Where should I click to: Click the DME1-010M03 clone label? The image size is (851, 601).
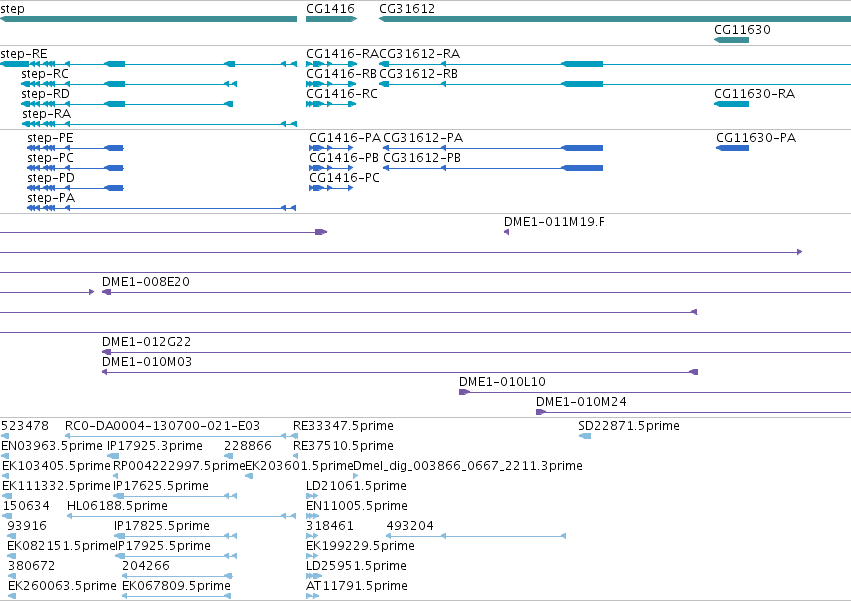[x=147, y=362]
